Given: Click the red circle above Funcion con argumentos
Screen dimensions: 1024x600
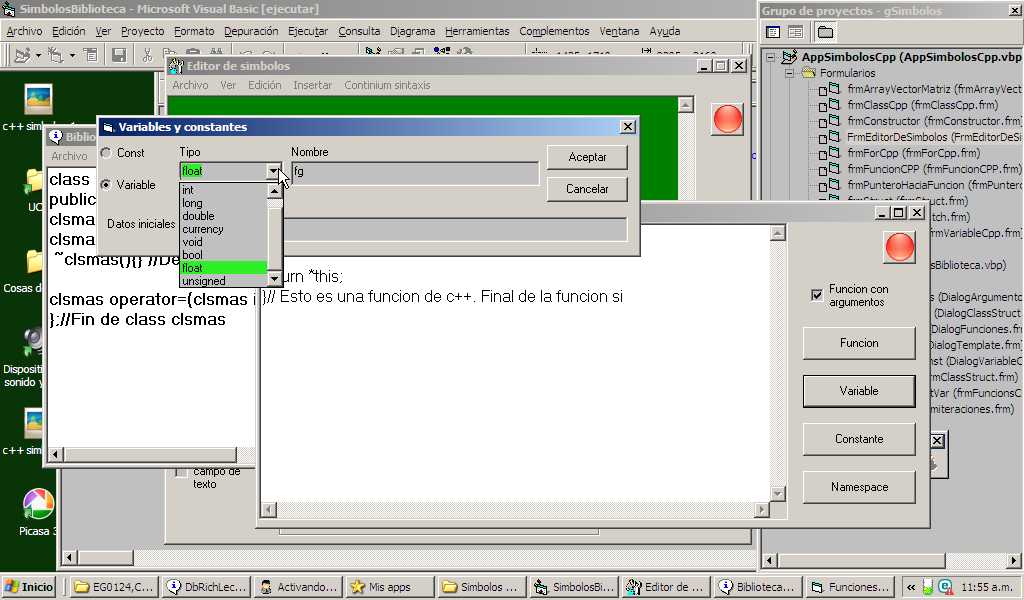Looking at the screenshot, I should (899, 247).
